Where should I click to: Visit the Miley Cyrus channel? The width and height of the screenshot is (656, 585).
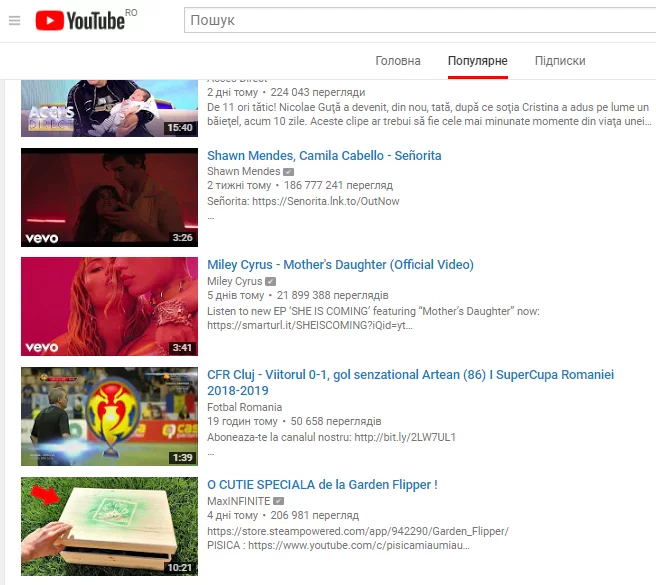pyautogui.click(x=235, y=281)
